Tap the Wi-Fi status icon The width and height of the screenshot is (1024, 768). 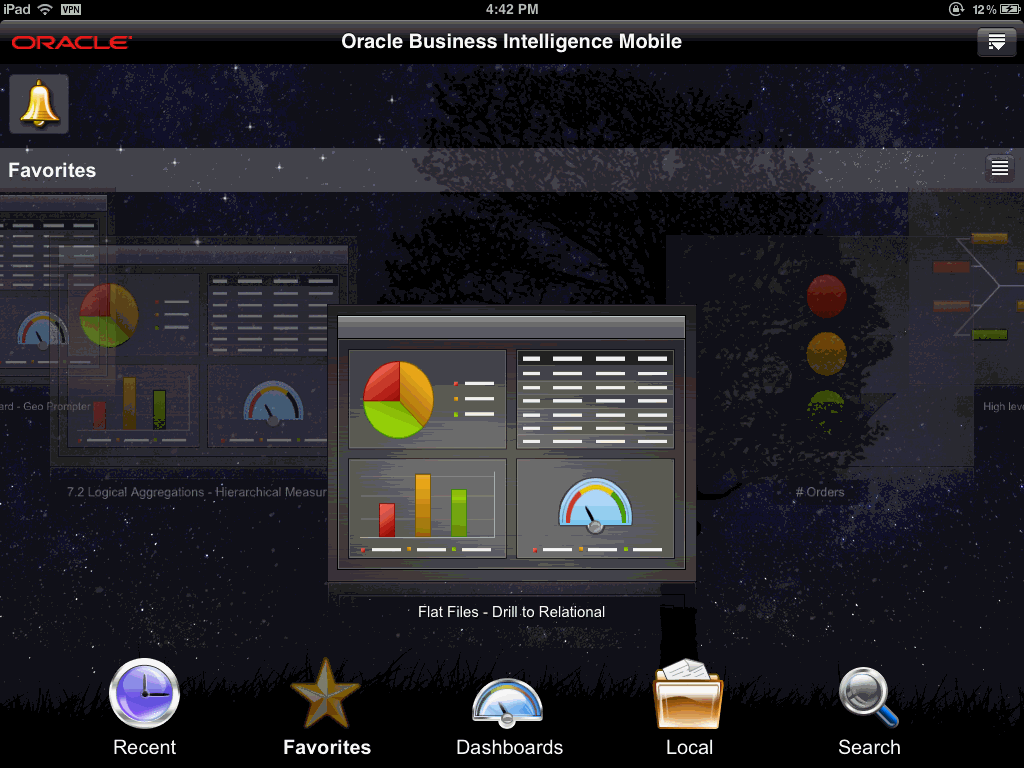coord(45,9)
